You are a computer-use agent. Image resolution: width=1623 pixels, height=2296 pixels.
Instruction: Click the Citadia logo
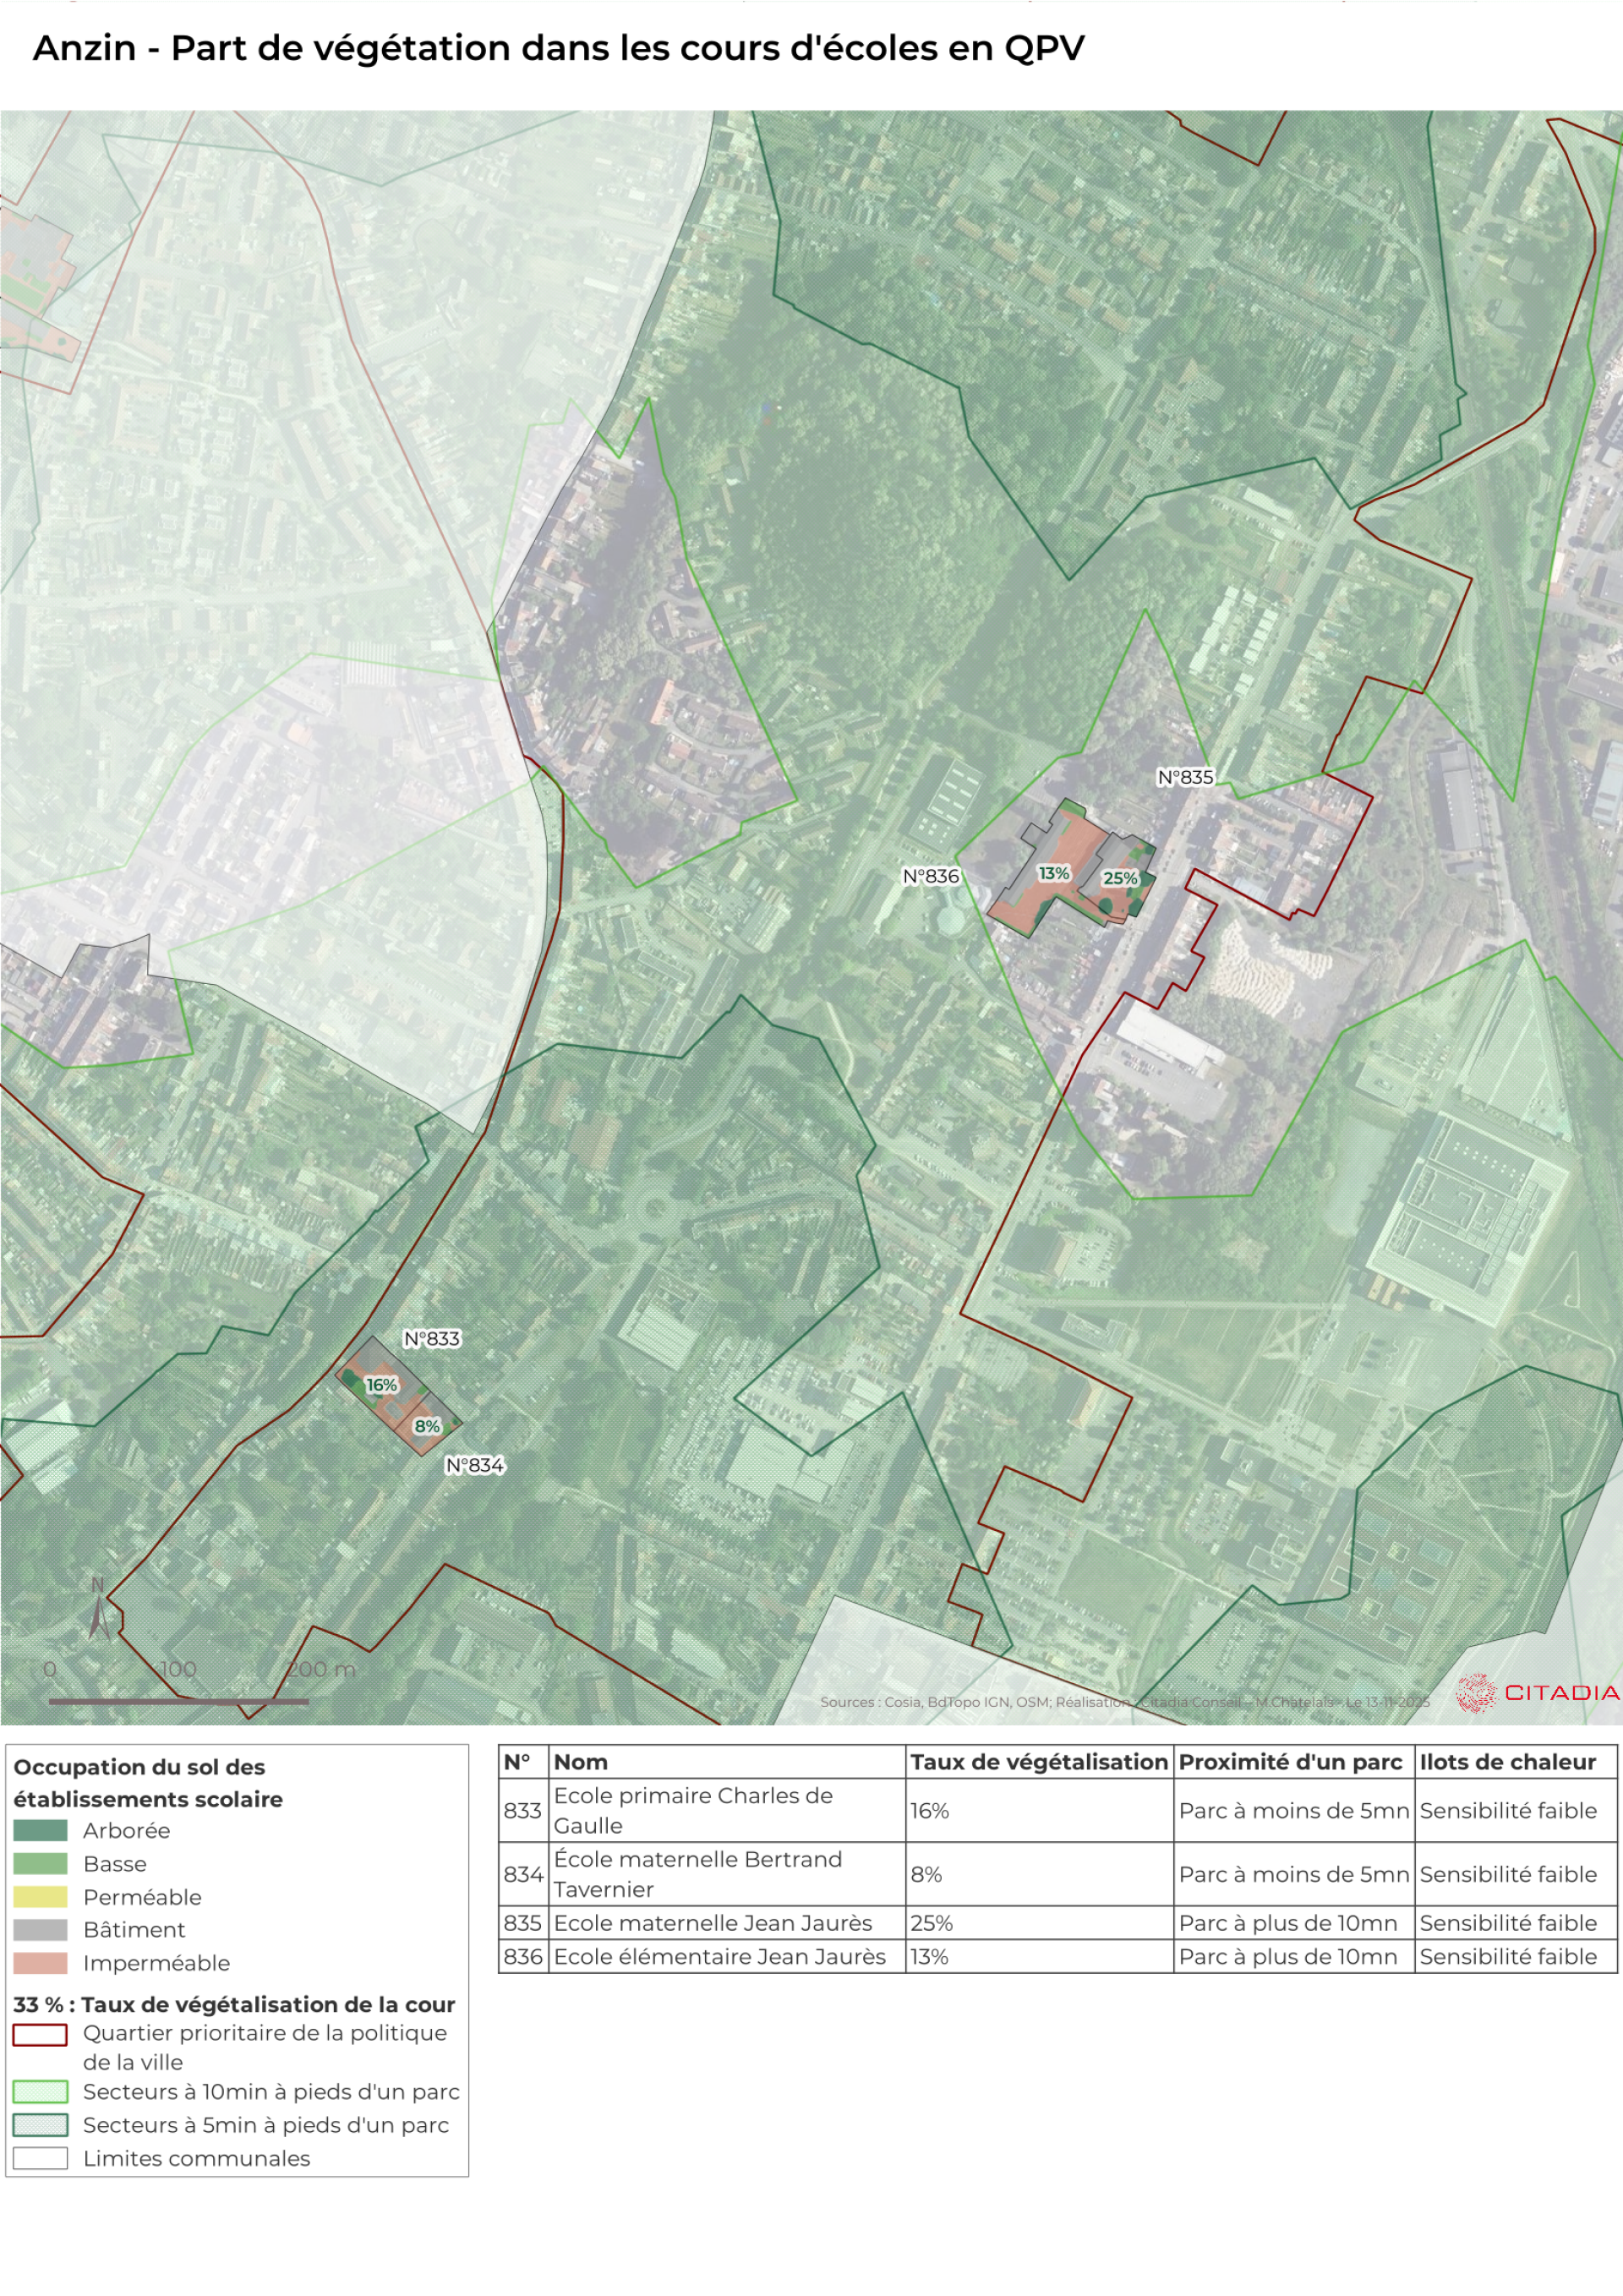click(x=1537, y=1692)
